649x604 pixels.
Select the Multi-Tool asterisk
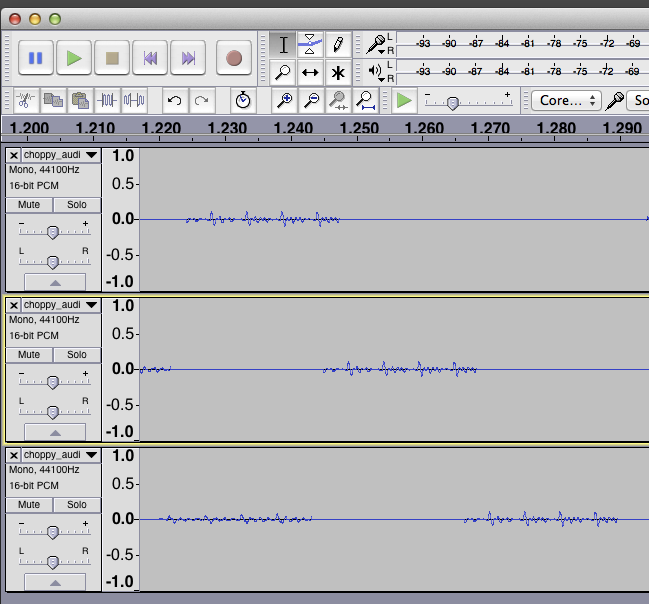(338, 72)
